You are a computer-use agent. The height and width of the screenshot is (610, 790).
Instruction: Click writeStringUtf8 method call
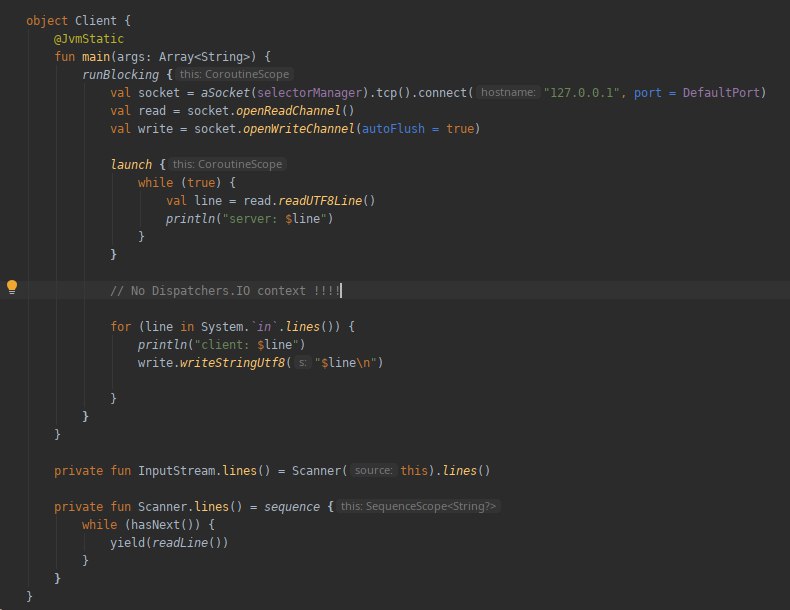(232, 363)
